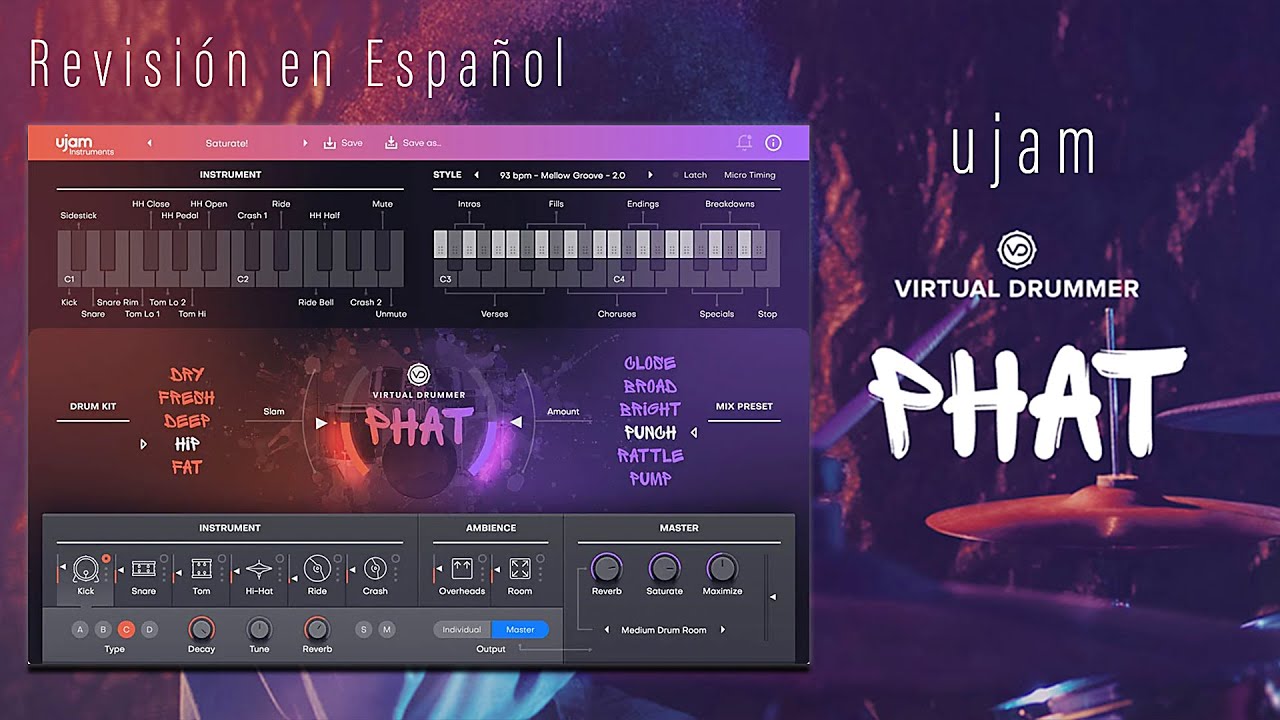Viewport: 1280px width, 720px height.
Task: Choose the BRIGHT mix preset
Action: click(x=650, y=409)
